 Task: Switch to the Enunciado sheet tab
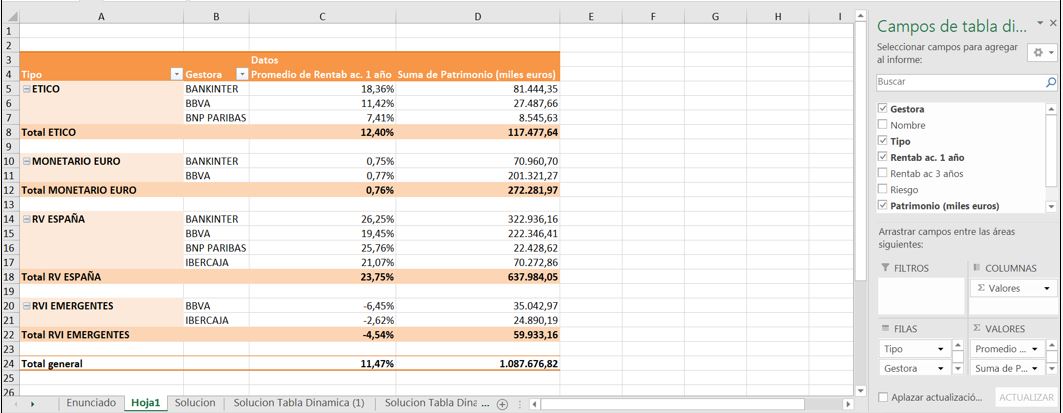pos(91,403)
